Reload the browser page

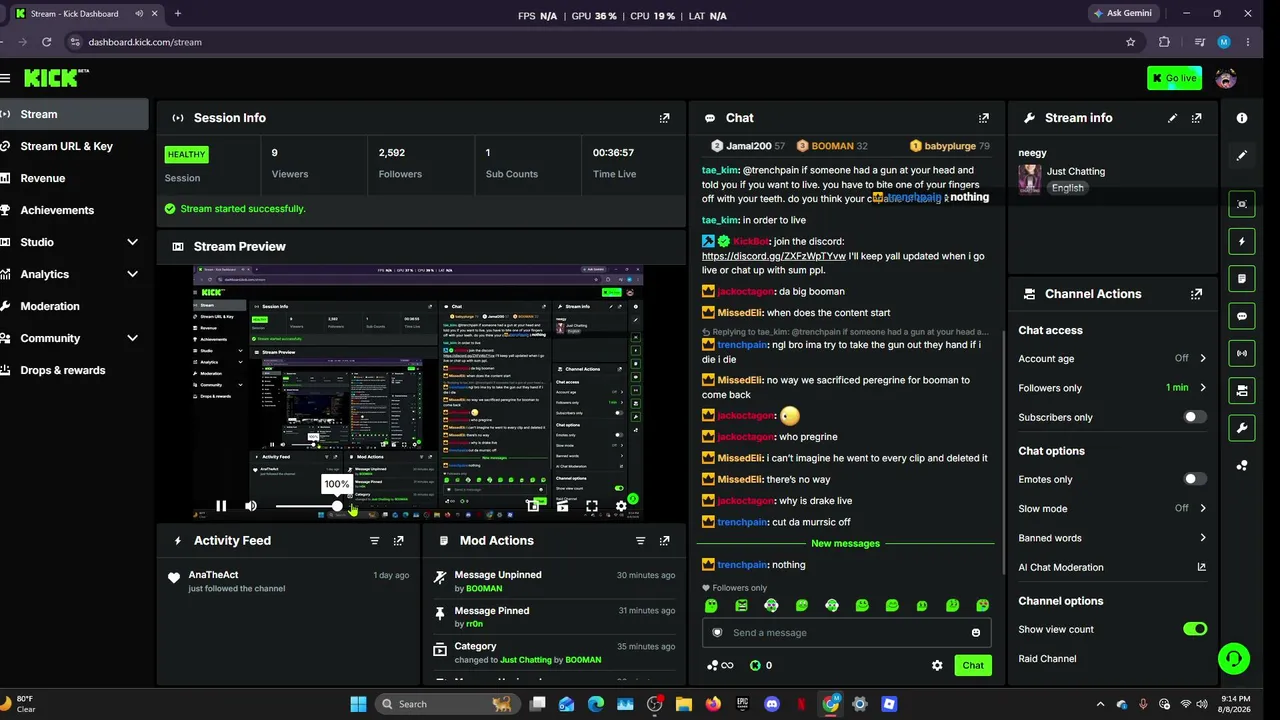tap(46, 42)
